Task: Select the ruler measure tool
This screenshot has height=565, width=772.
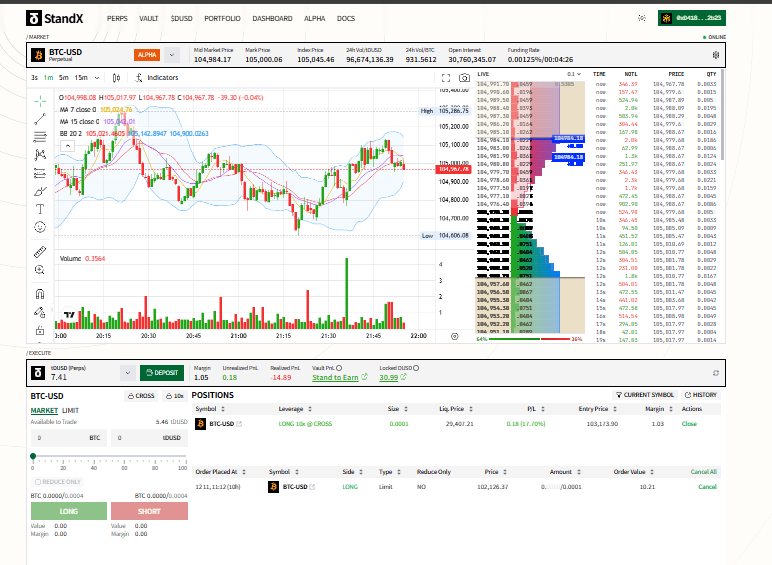Action: 40,252
